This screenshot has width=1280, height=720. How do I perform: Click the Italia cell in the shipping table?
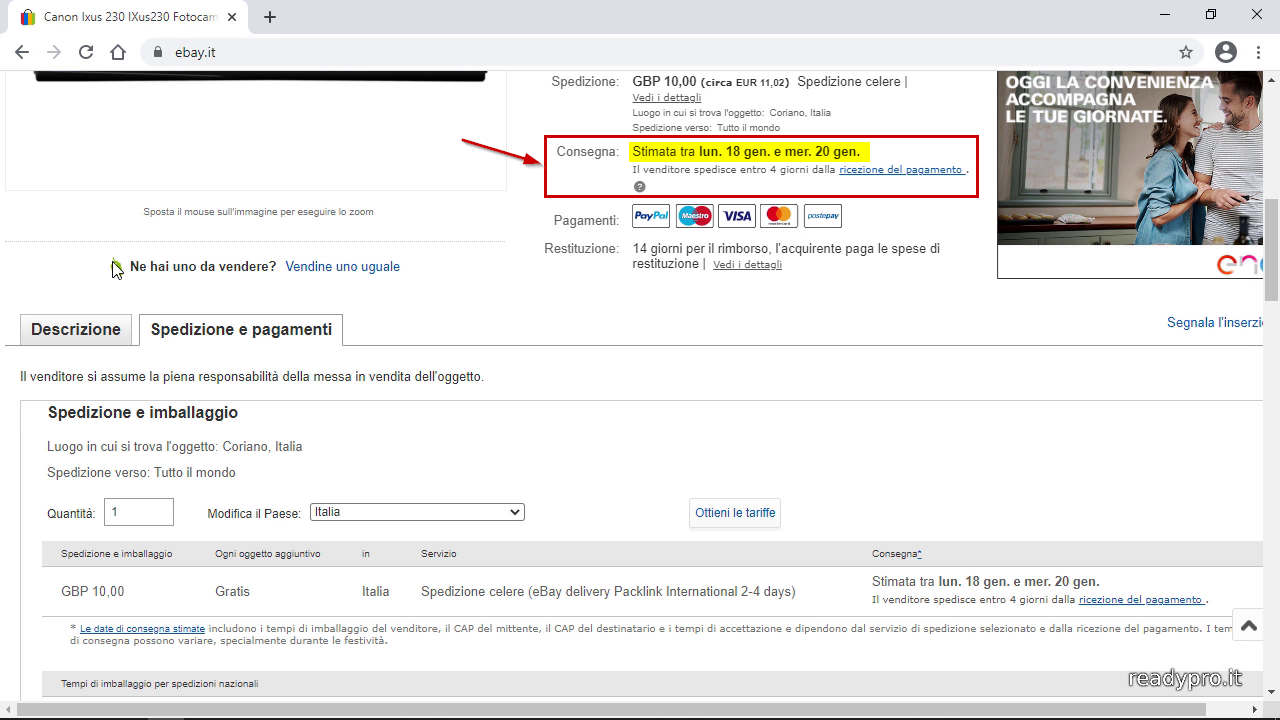376,592
